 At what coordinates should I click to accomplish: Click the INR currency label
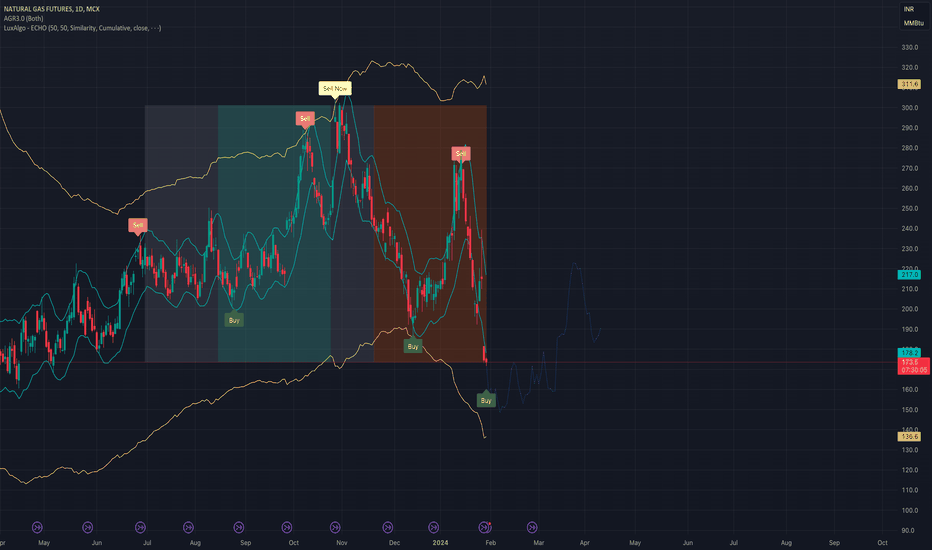point(909,9)
